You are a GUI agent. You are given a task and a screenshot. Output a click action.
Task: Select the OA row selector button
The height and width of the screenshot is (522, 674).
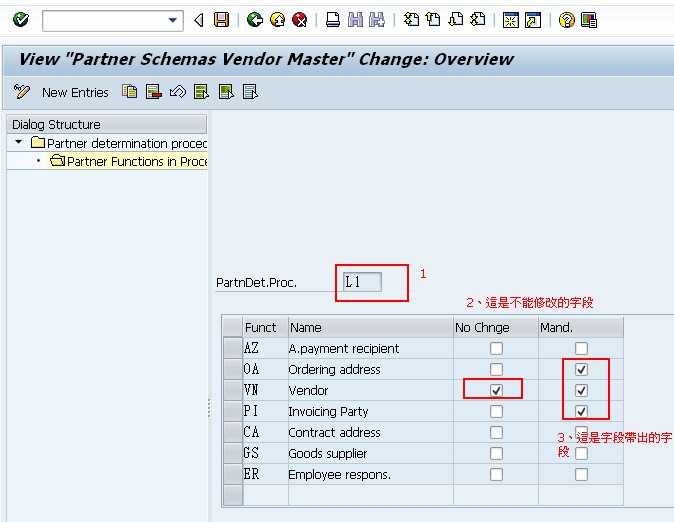pos(233,369)
